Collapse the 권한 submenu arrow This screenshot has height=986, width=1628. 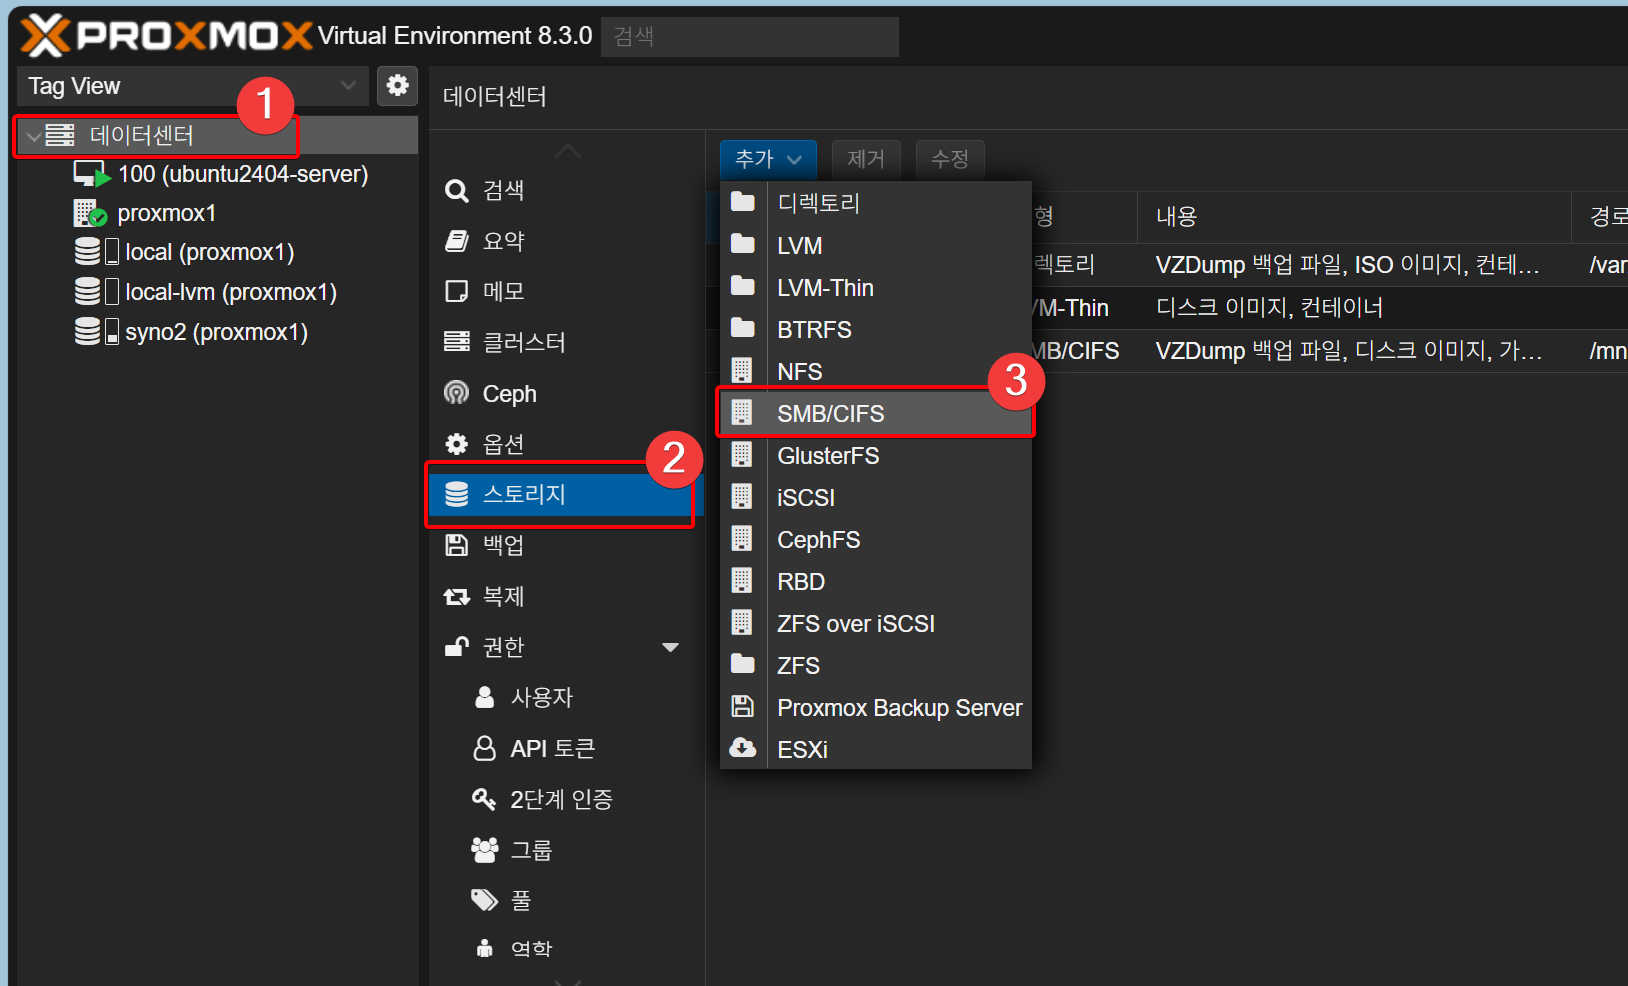click(x=671, y=647)
